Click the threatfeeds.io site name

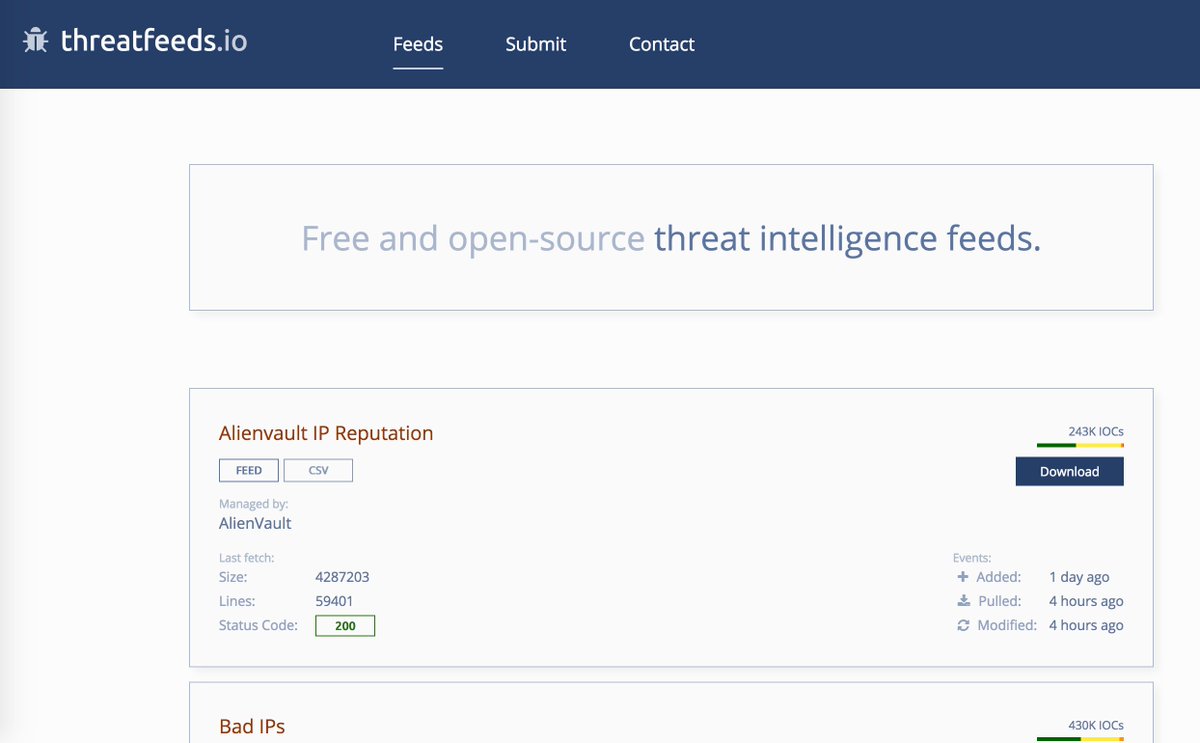tap(154, 40)
